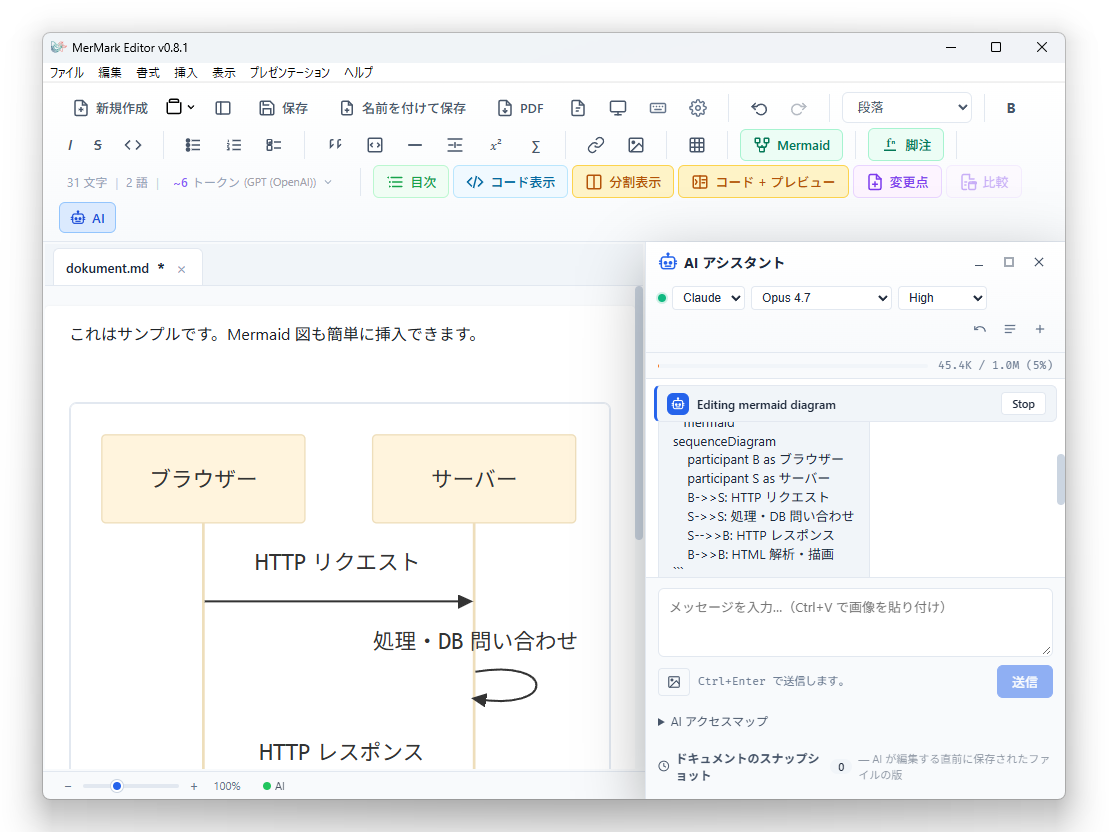Insert a Mermaid diagram
This screenshot has width=1109, height=832.
791,145
